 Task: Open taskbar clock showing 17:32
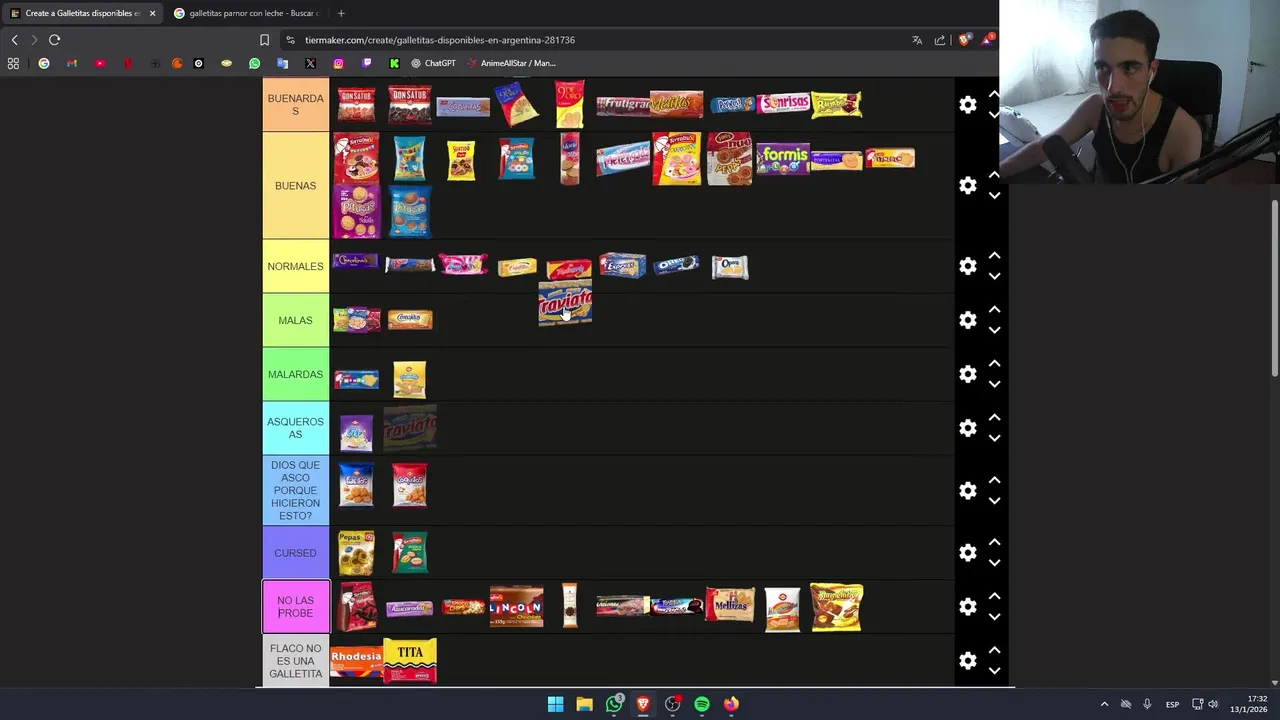(x=1249, y=704)
